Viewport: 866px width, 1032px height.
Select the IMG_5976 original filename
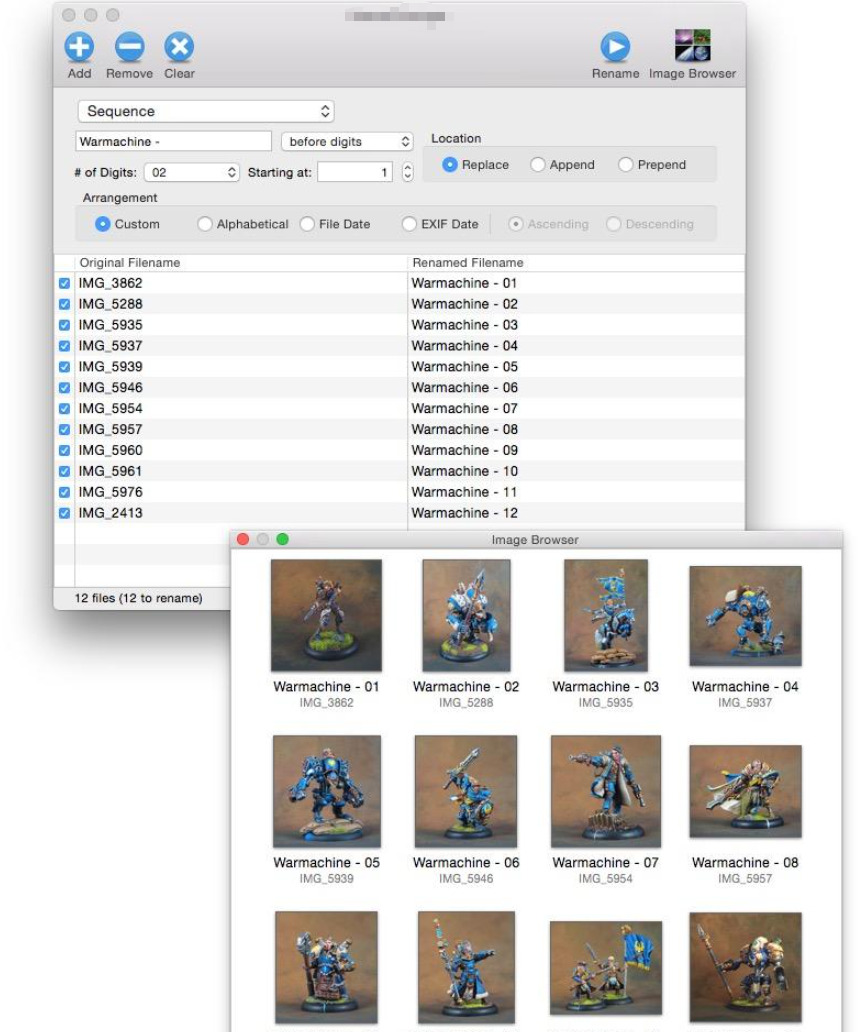[x=111, y=492]
